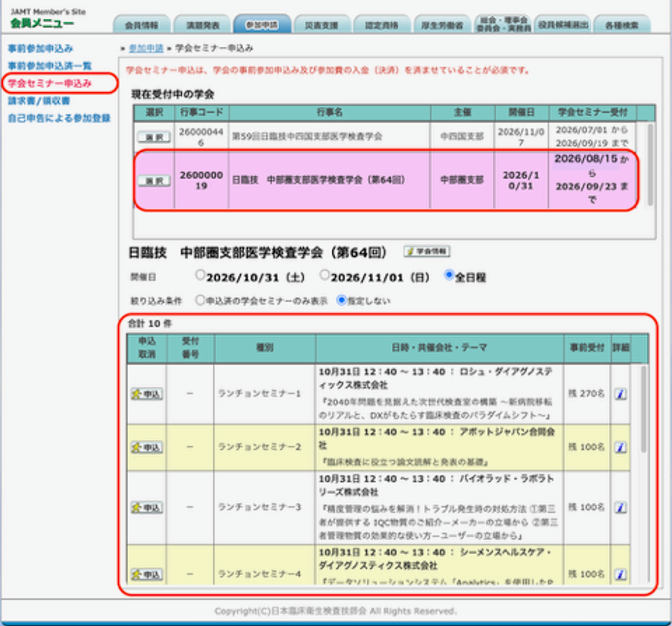Click event code 260000446 cell
The width and height of the screenshot is (672, 626).
[201, 137]
